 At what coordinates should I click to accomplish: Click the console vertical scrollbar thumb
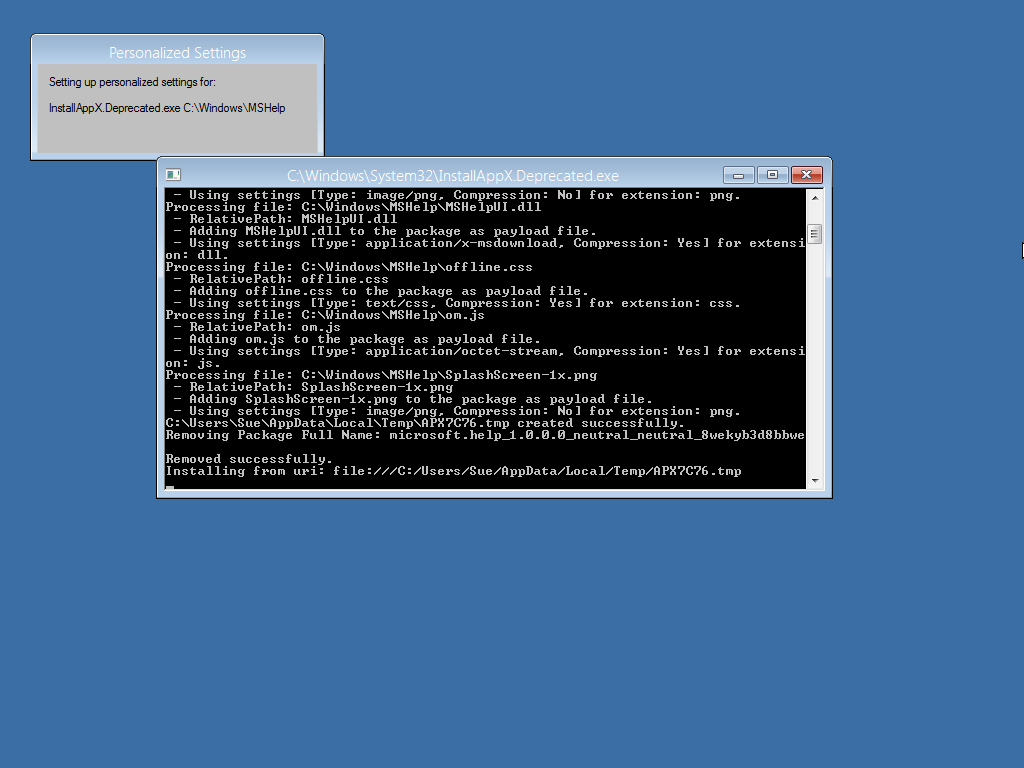coord(814,234)
